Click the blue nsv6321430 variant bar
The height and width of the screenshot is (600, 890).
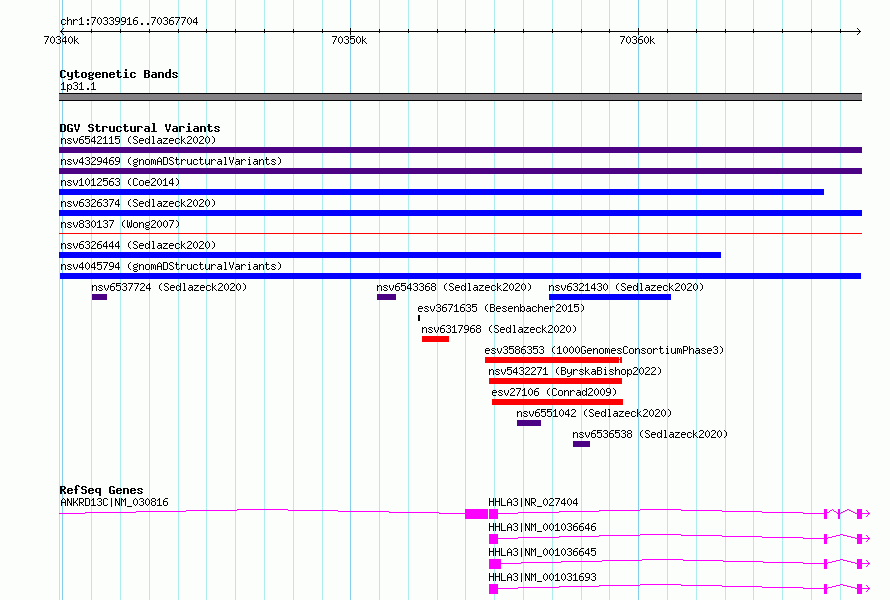click(x=610, y=297)
